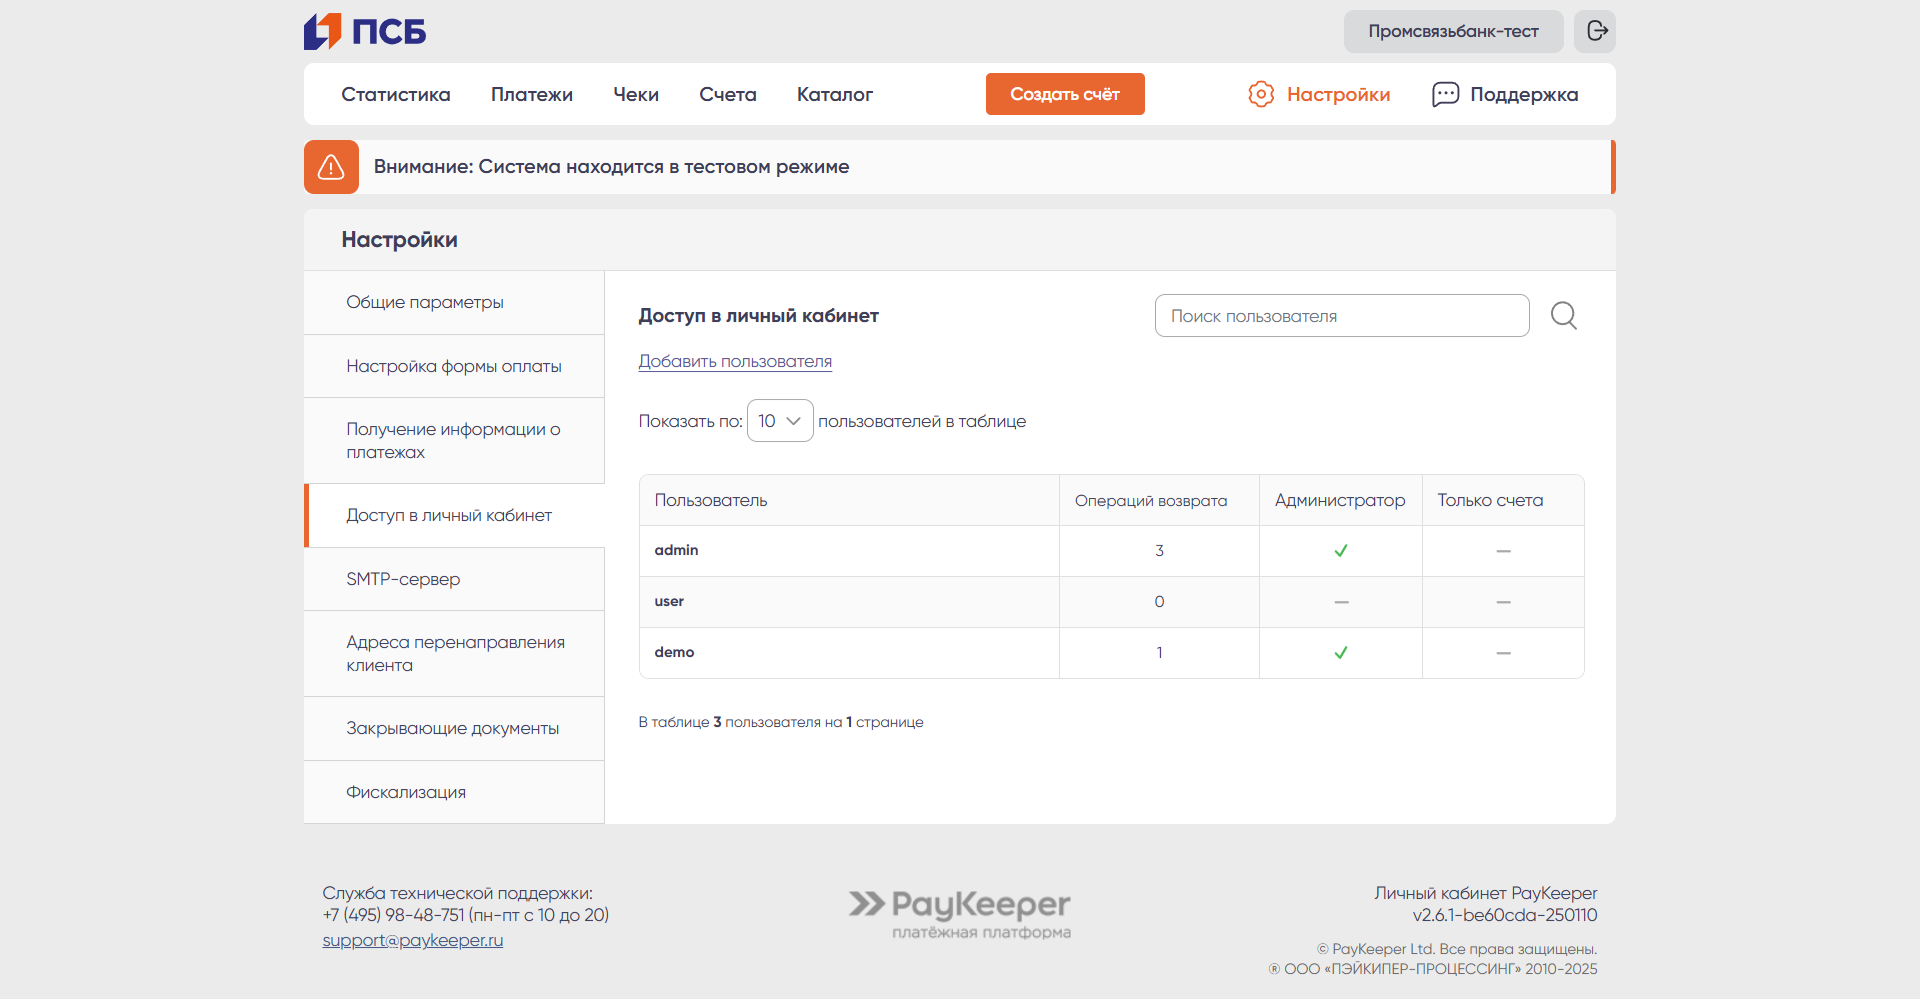
Task: Click the PayKeeper footer logo
Action: point(960,914)
